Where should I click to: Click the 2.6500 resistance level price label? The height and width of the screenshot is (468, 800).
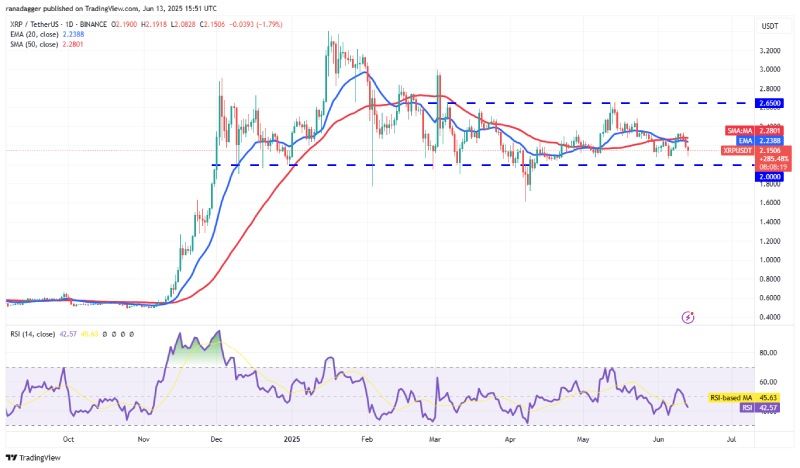click(769, 103)
